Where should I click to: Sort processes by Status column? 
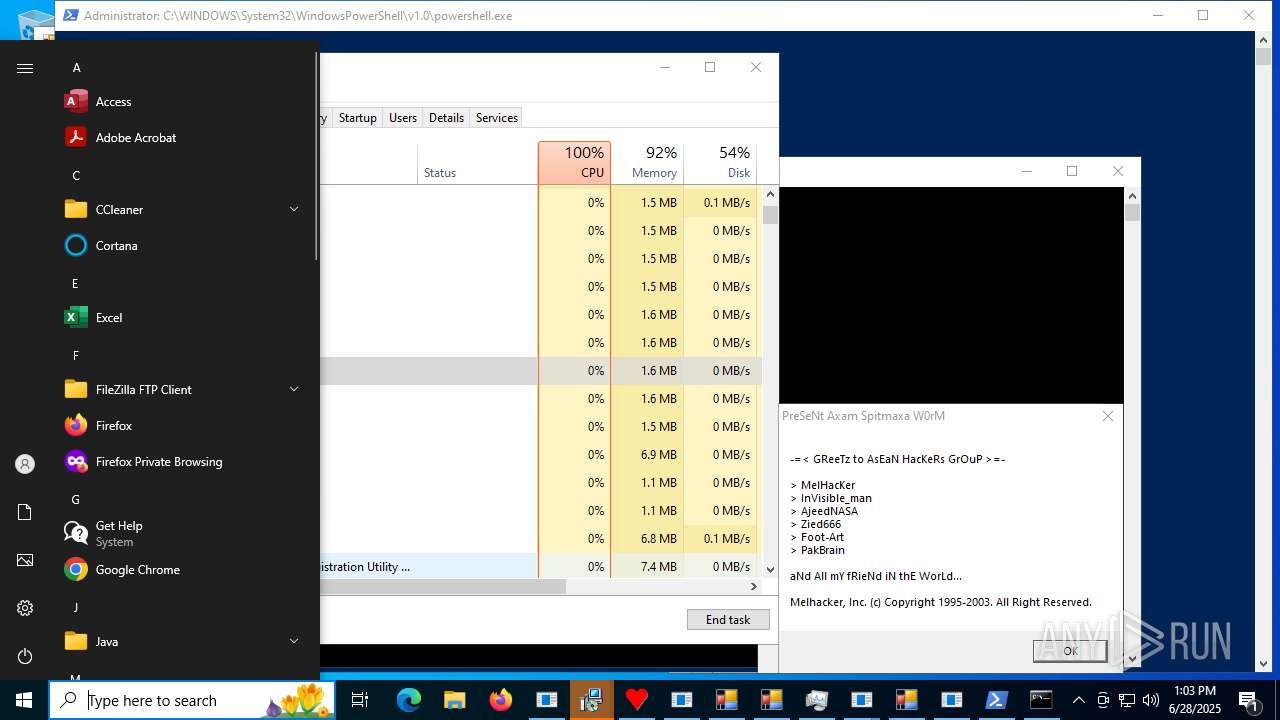pos(477,163)
